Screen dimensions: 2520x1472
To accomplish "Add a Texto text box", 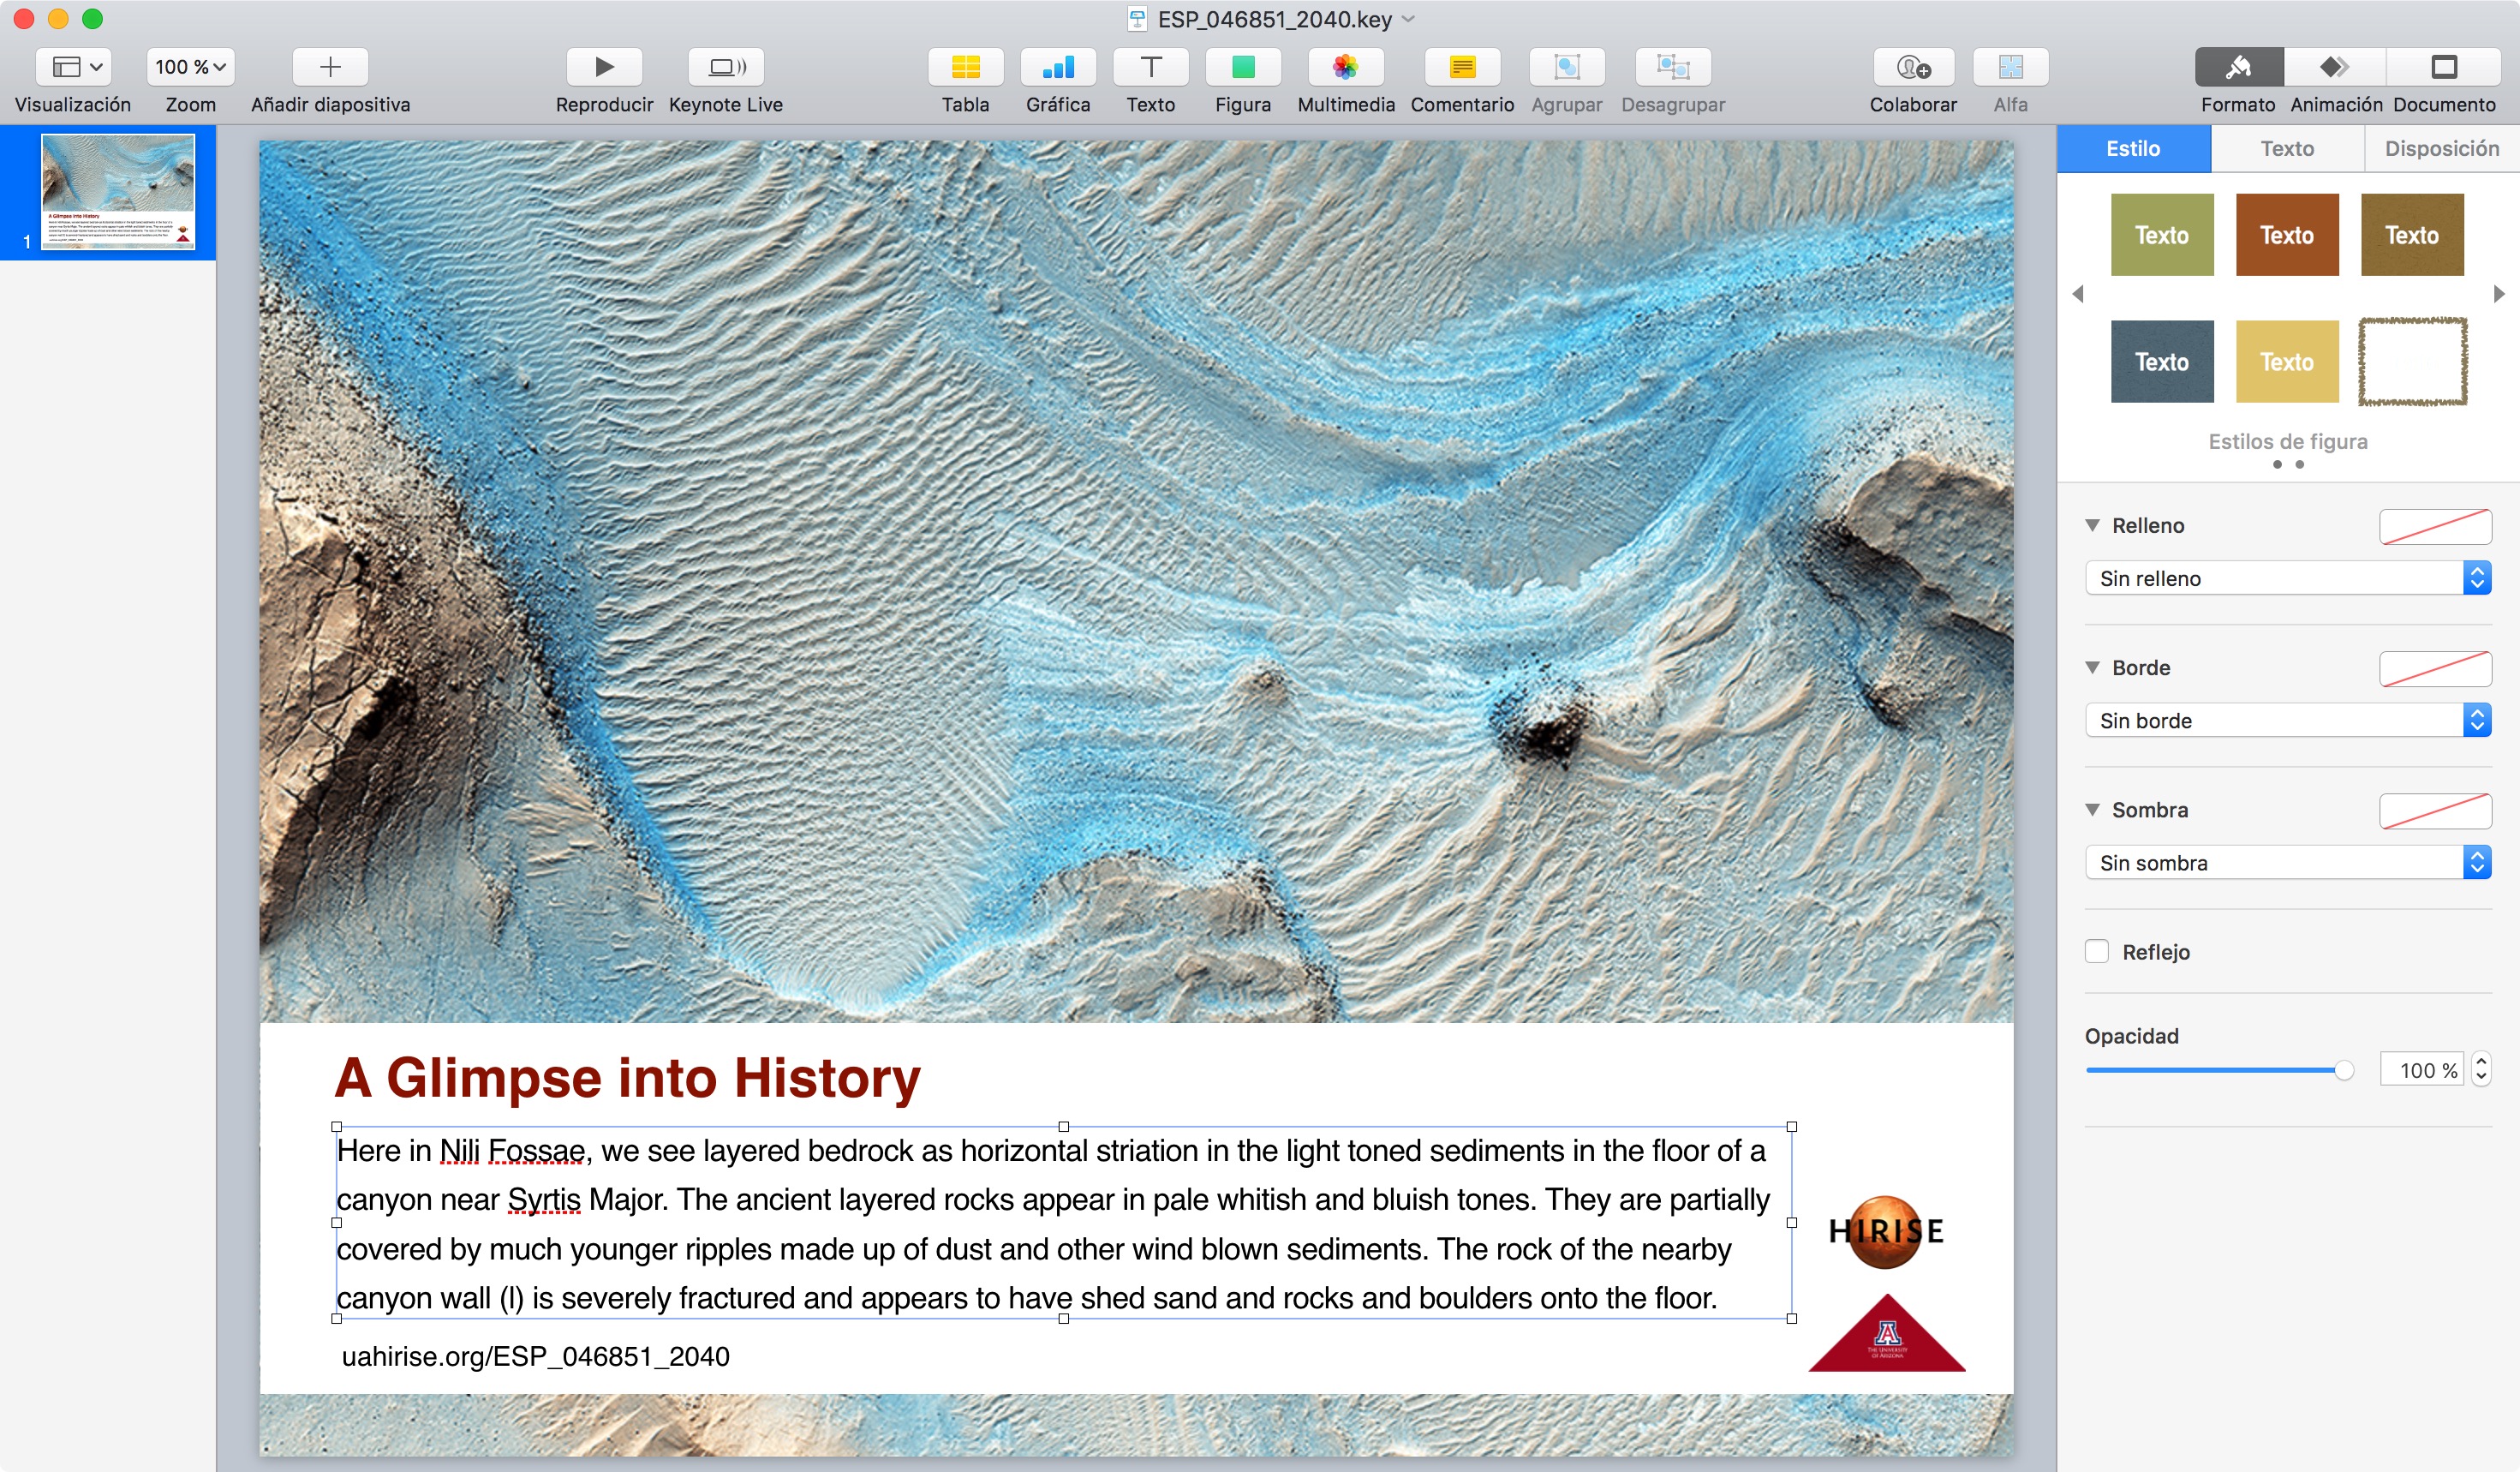I will coord(1151,66).
